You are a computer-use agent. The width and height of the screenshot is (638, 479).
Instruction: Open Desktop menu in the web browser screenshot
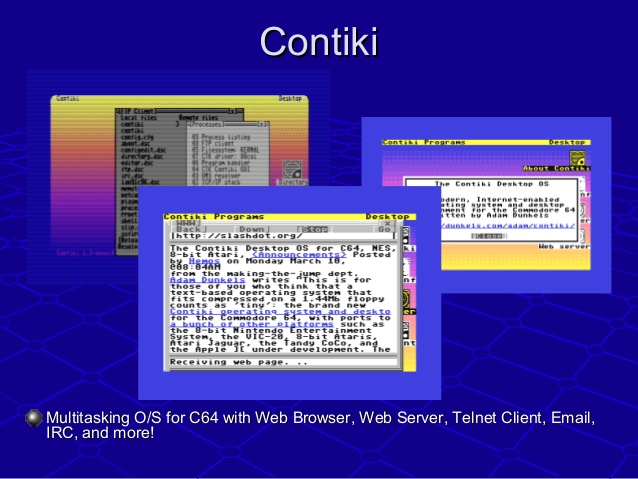(387, 217)
